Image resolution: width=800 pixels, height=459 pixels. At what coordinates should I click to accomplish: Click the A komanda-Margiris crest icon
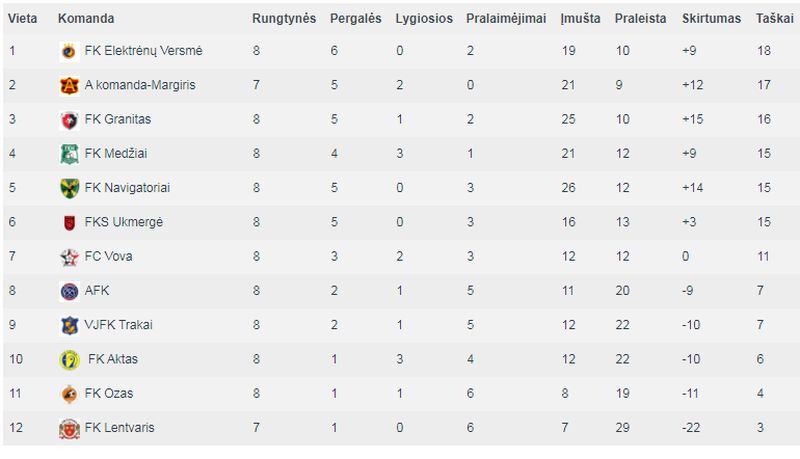click(69, 85)
